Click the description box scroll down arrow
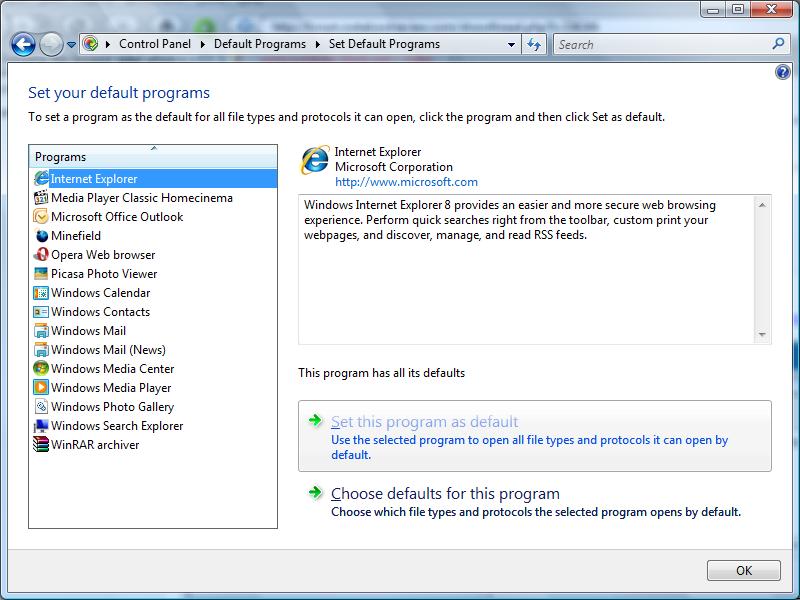800x600 pixels. (x=762, y=335)
